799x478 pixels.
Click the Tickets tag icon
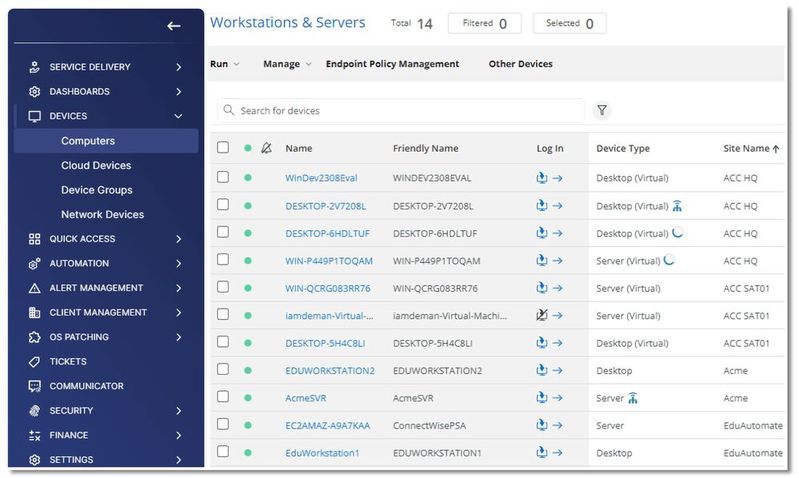[34, 362]
